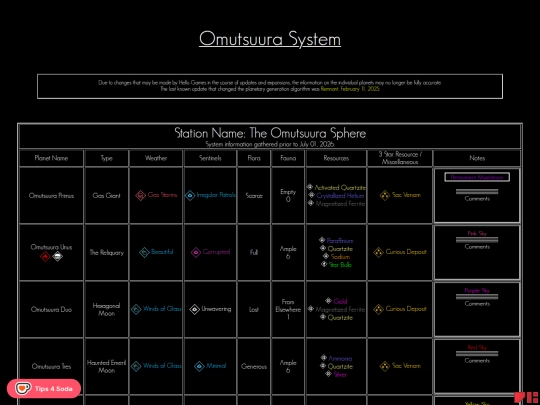Click the Ammonia resource icon
The image size is (540, 405).
[x=324, y=358]
